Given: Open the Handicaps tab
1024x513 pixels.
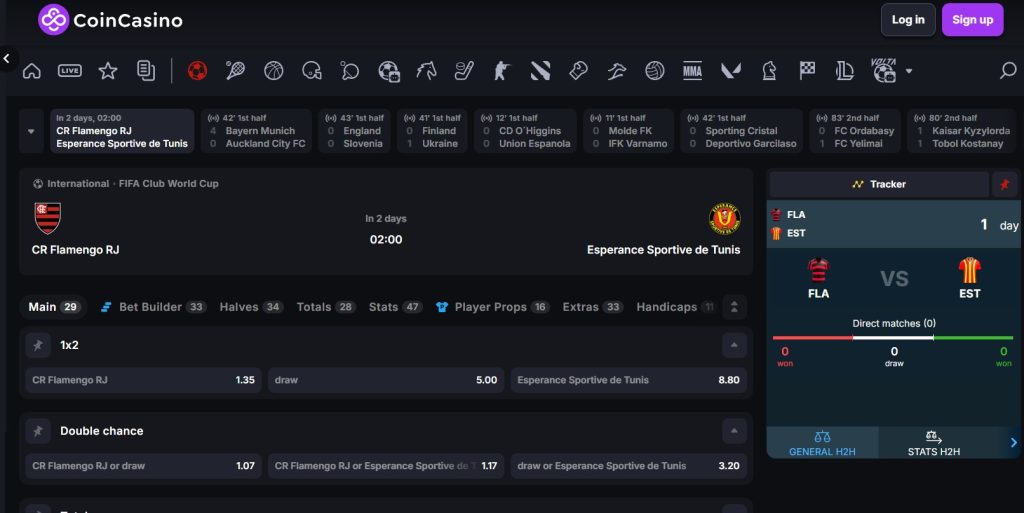Looking at the screenshot, I should pos(675,307).
